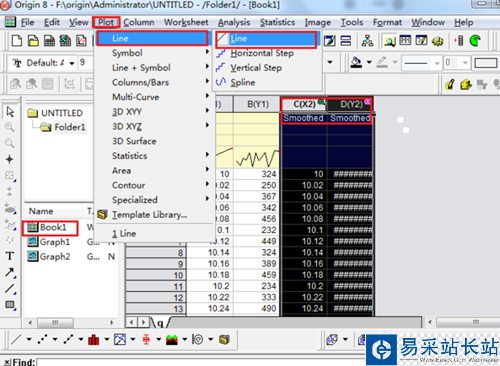Screen dimensions: 500x366
Task: Click the Find input field
Action: 200,362
